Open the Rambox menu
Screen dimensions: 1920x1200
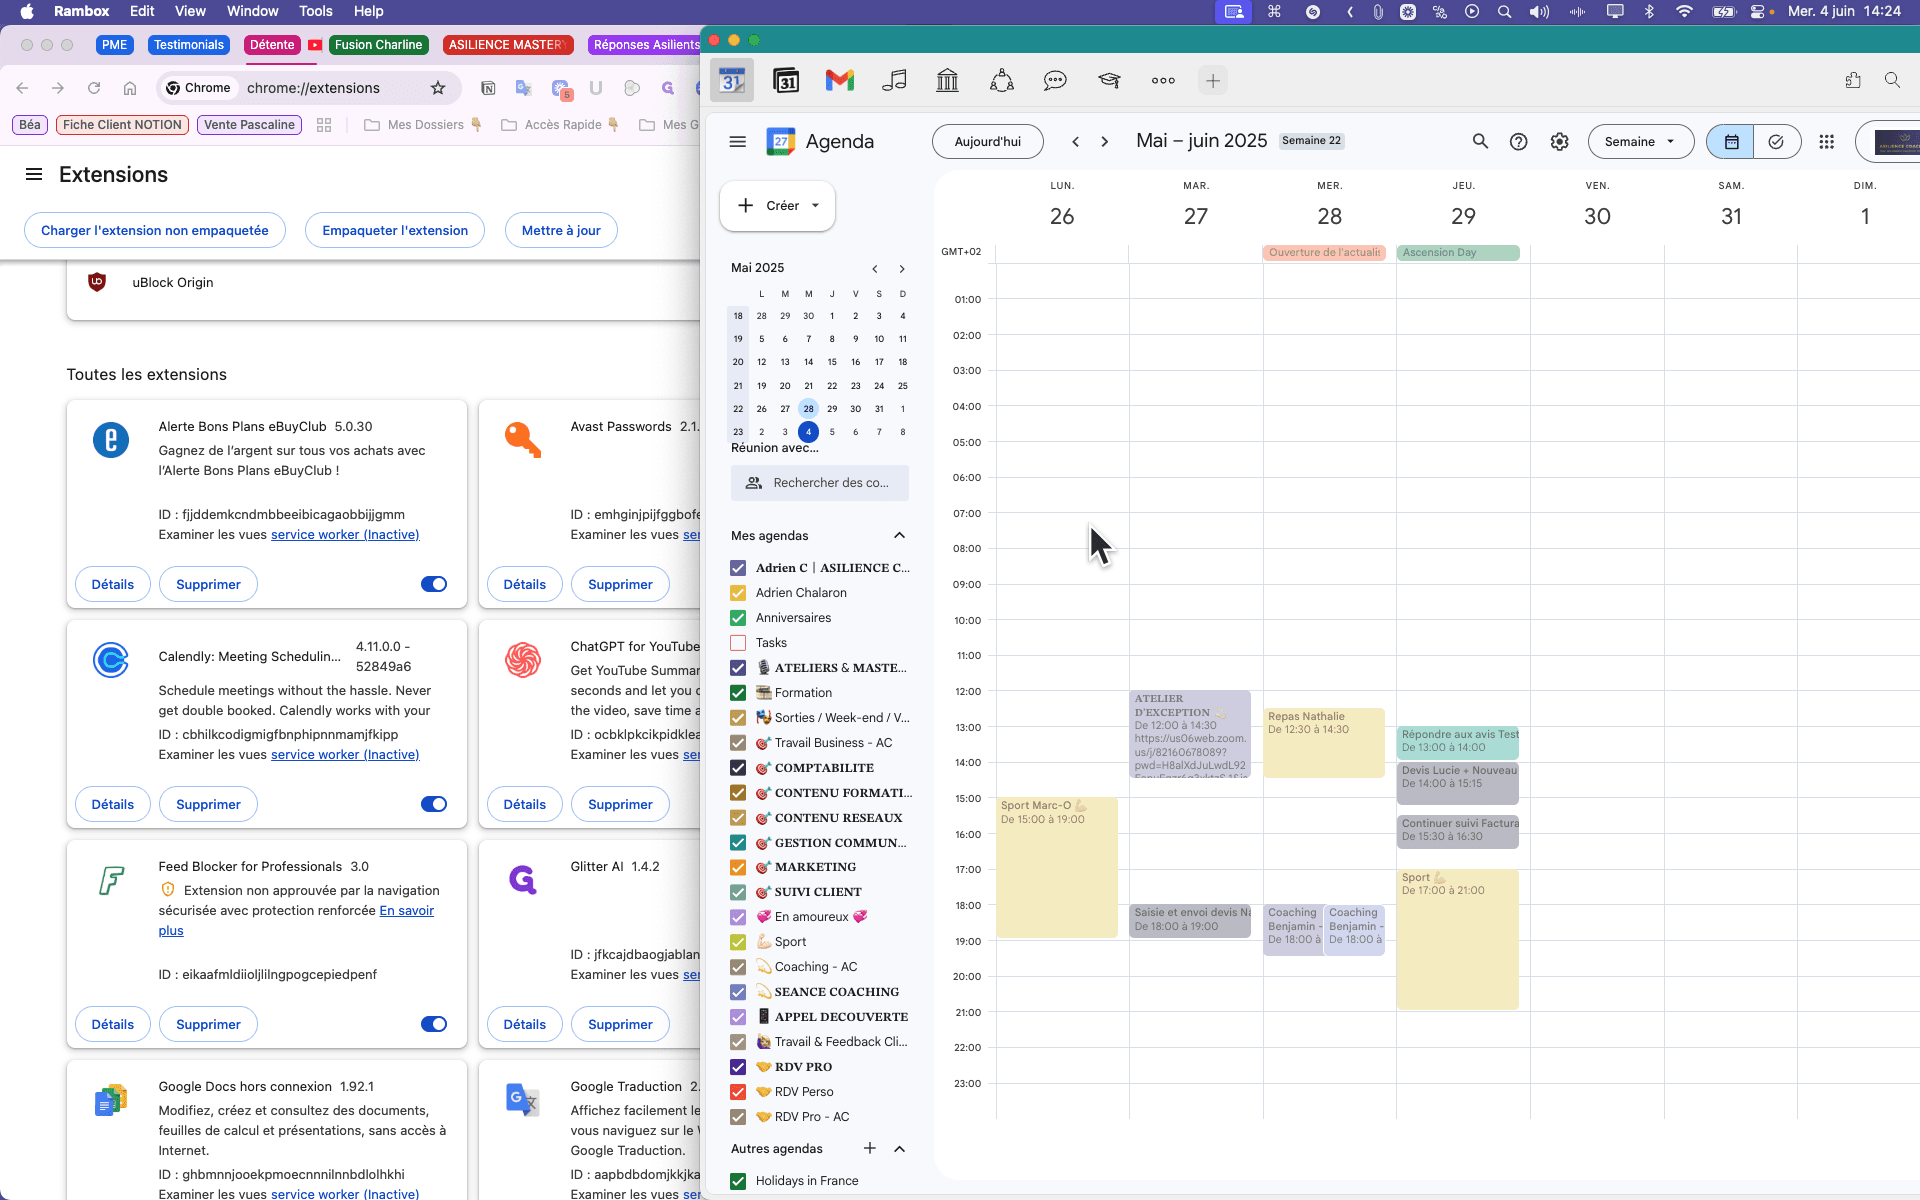81,11
